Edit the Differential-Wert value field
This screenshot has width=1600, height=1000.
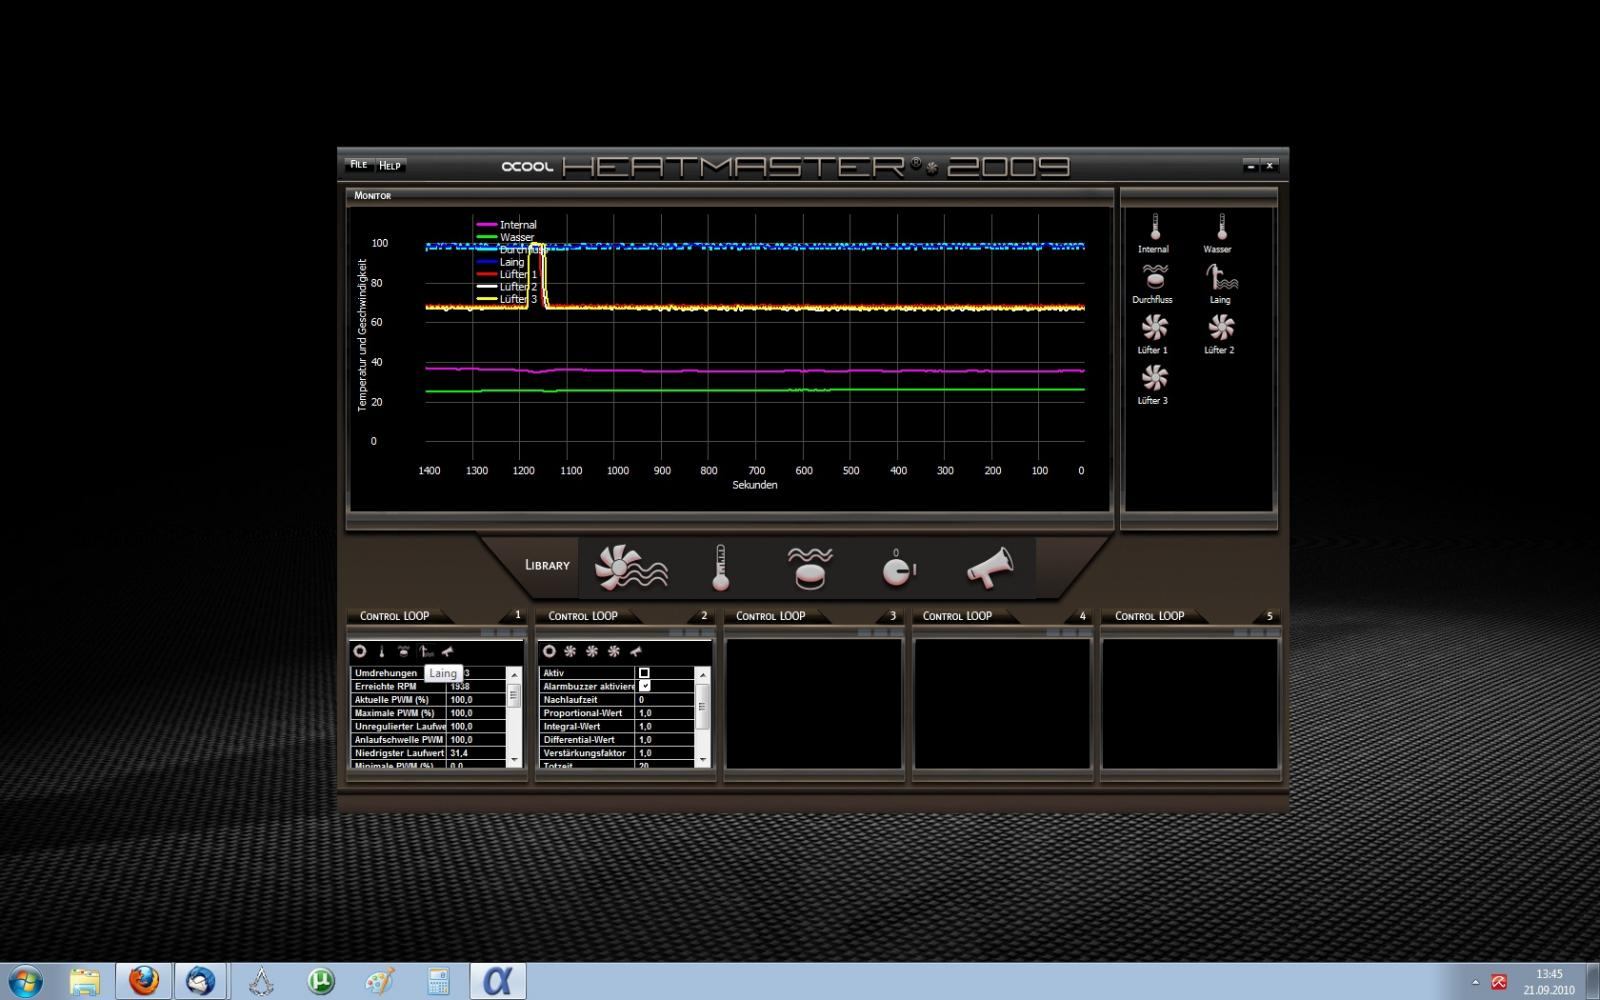point(665,740)
